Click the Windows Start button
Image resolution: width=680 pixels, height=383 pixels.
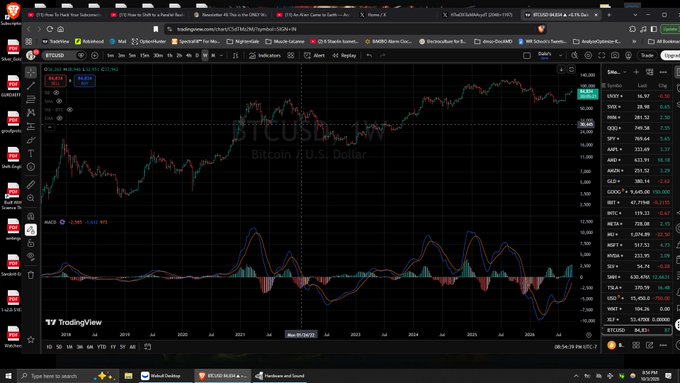[x=8, y=376]
